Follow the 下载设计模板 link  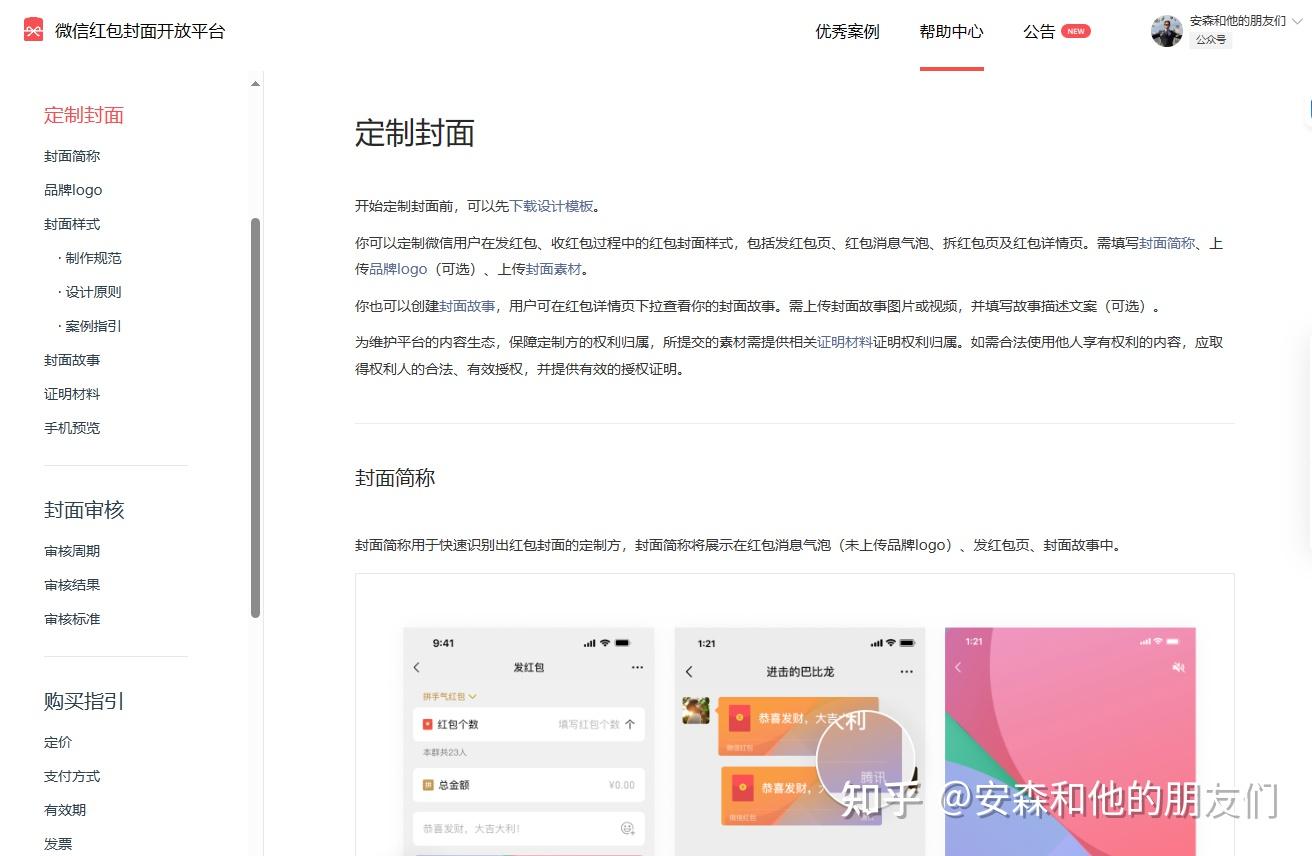(552, 206)
